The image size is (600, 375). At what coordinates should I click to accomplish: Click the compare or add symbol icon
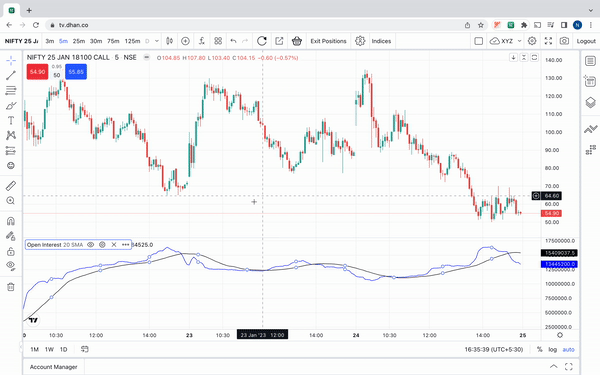coord(185,41)
